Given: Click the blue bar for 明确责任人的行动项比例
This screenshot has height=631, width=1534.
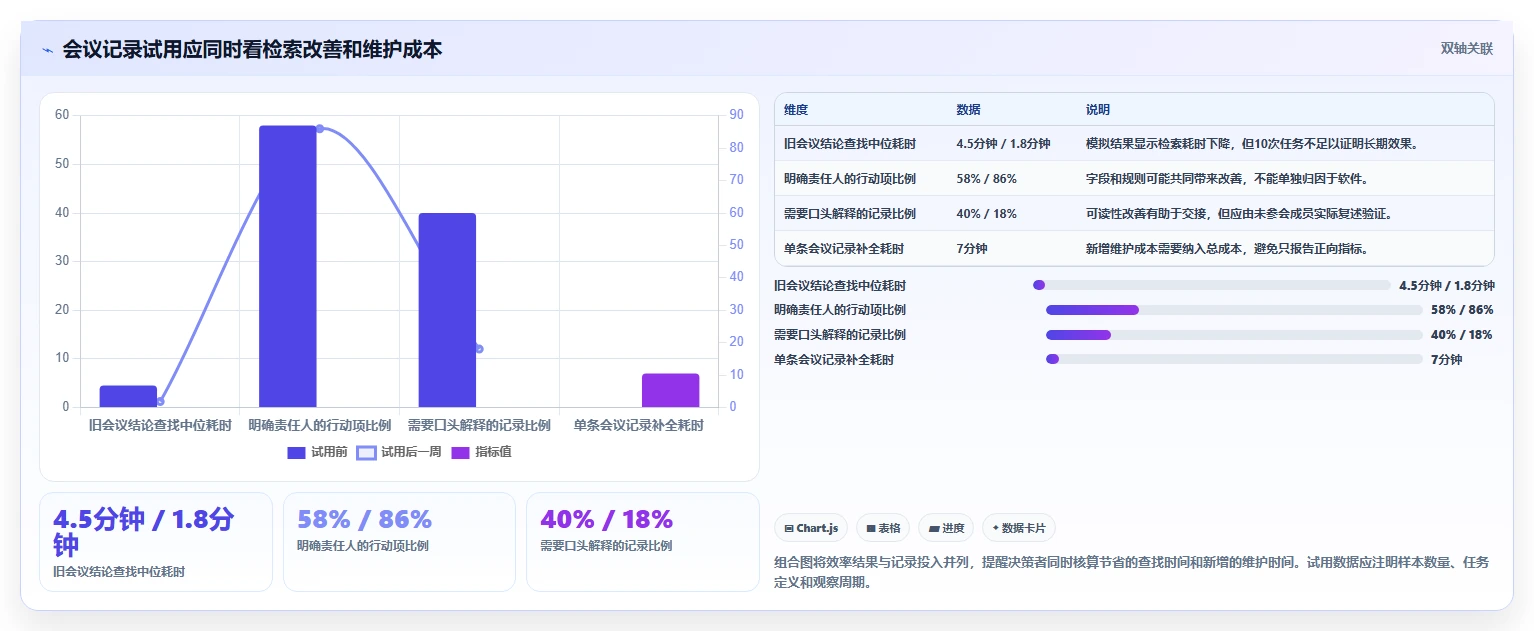Looking at the screenshot, I should (288, 266).
